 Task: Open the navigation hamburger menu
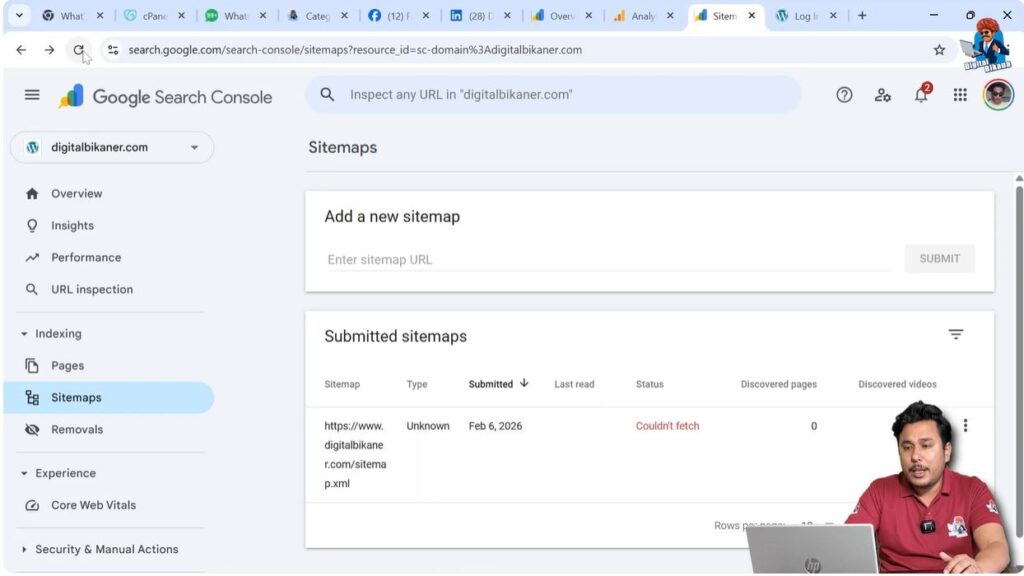(x=31, y=94)
